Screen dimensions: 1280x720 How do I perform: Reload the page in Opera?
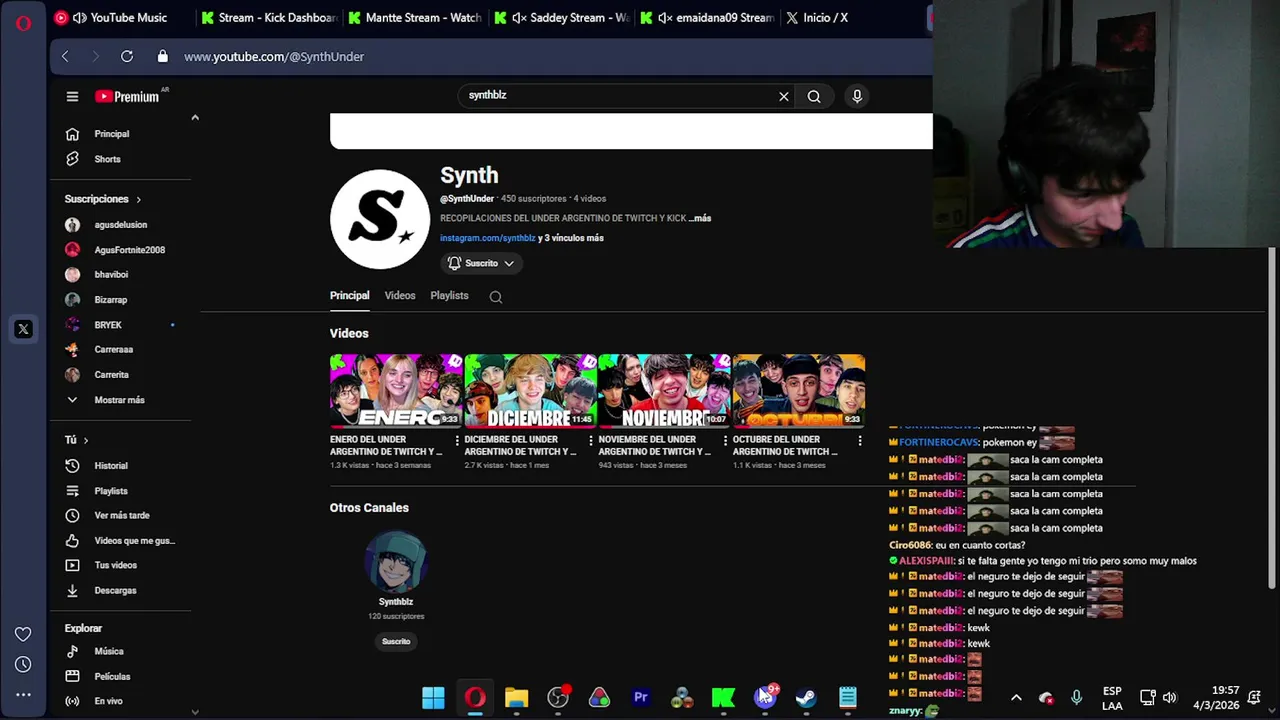coord(127,57)
